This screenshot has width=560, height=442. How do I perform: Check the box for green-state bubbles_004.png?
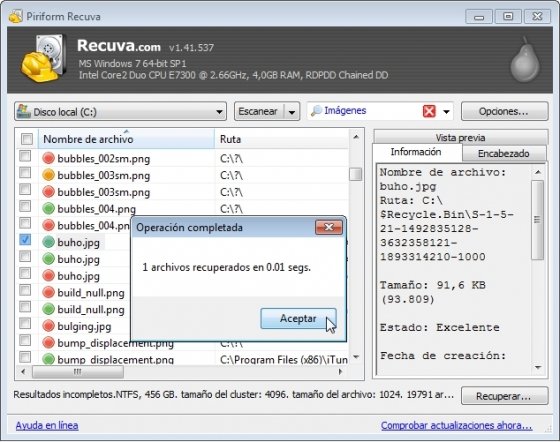click(x=25, y=206)
